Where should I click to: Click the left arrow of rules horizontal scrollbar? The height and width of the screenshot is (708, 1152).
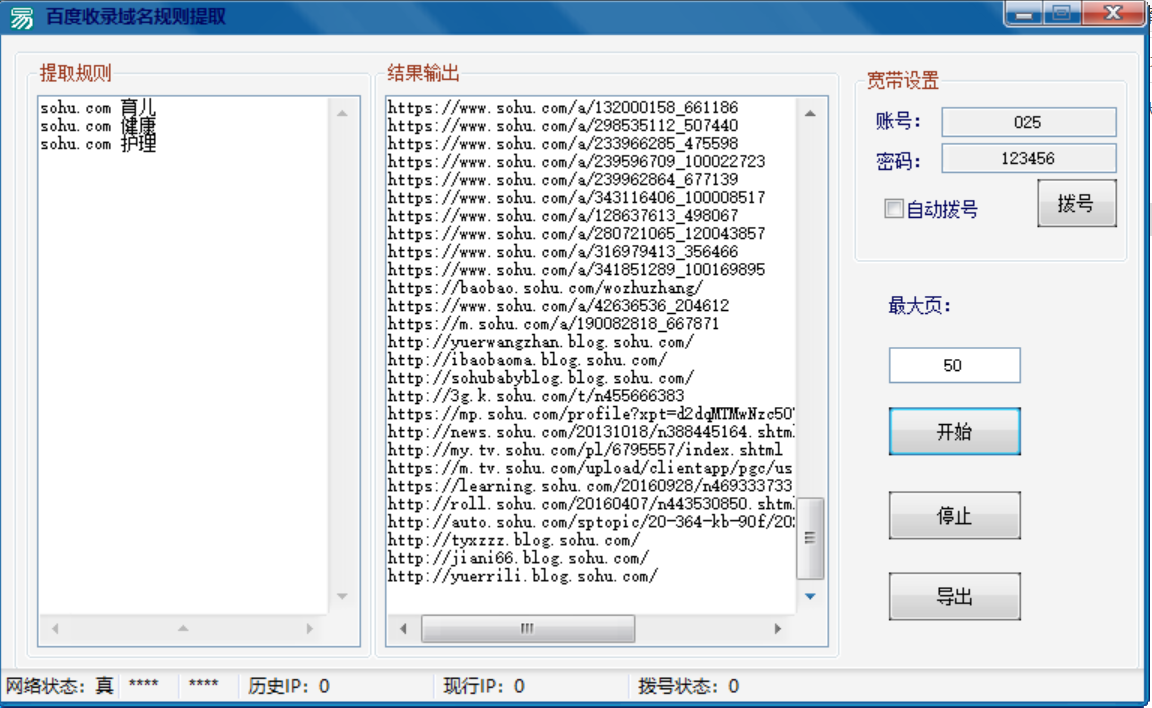click(x=55, y=629)
